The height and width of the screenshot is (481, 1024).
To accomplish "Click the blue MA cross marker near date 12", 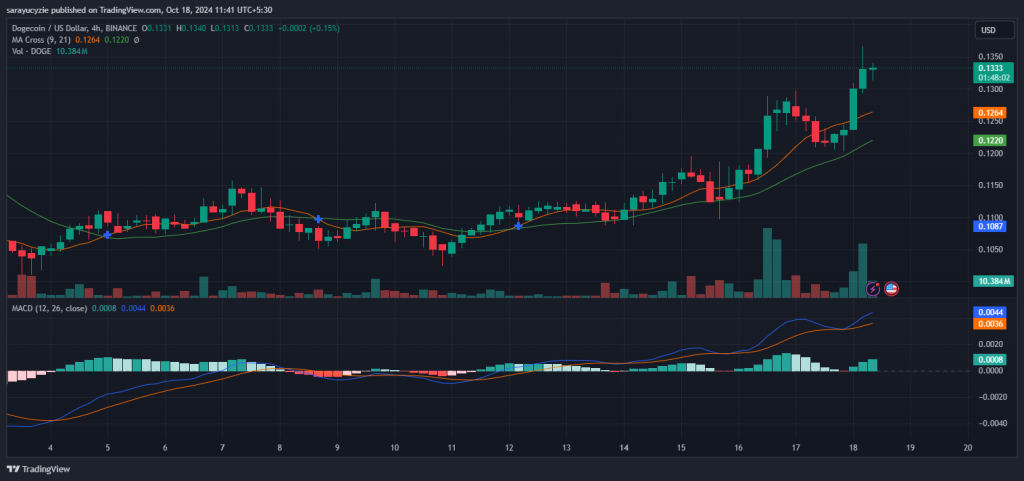I will (x=518, y=226).
